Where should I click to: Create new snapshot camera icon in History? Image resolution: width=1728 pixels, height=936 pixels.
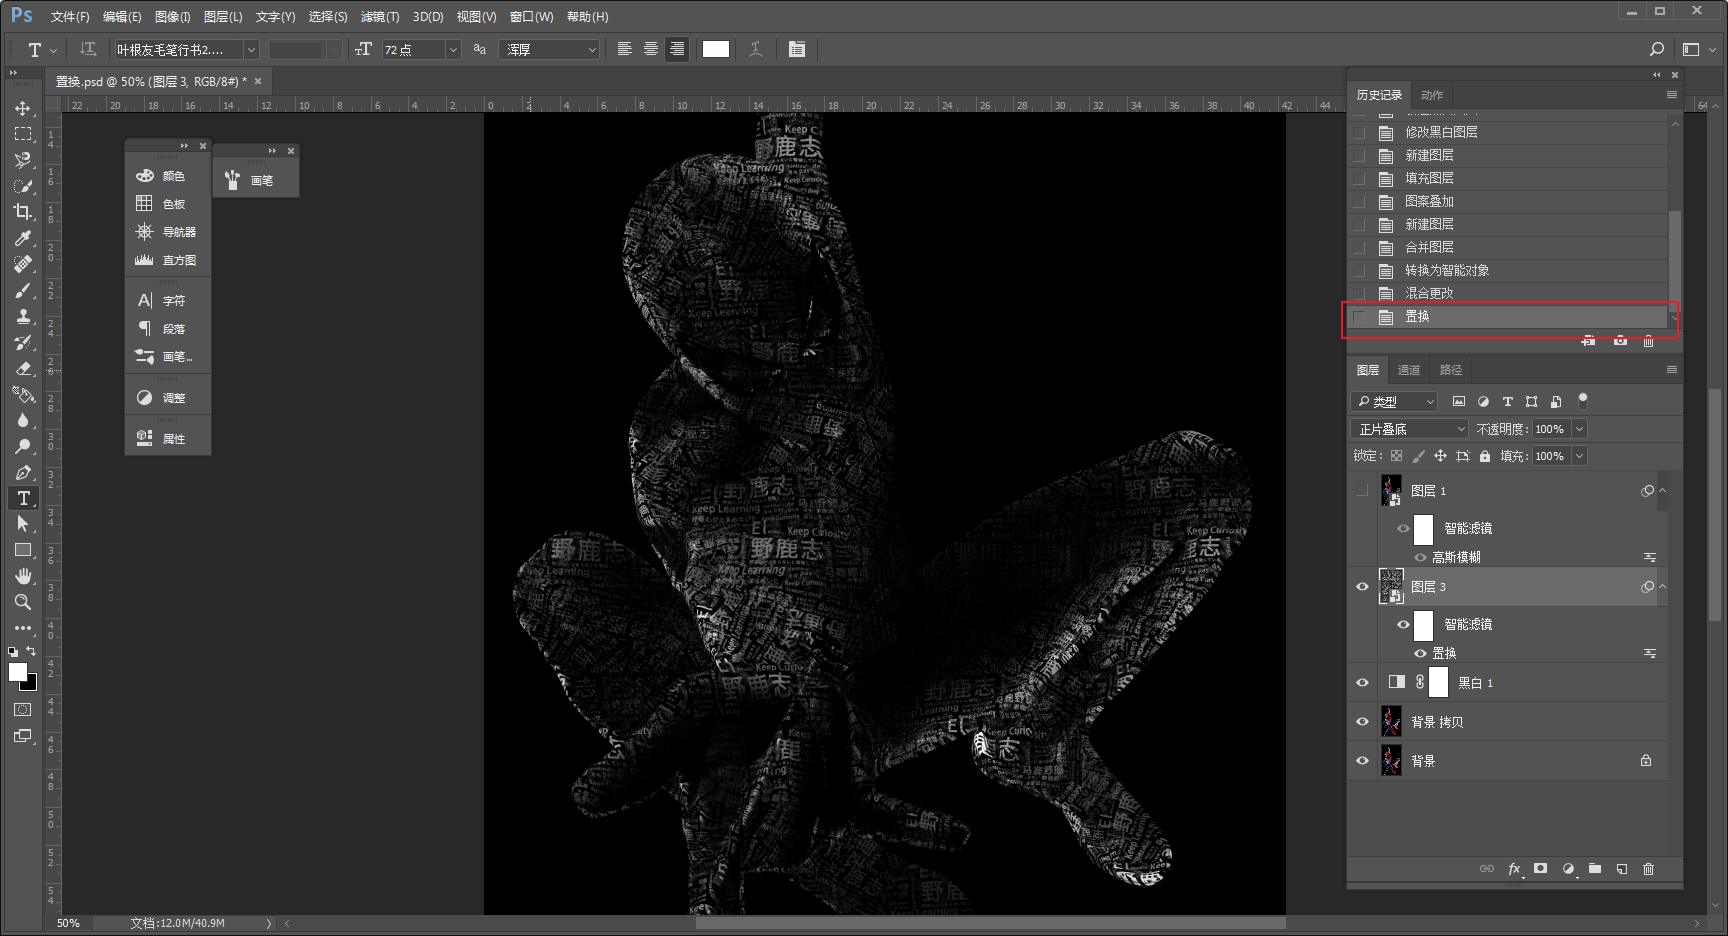click(x=1620, y=341)
